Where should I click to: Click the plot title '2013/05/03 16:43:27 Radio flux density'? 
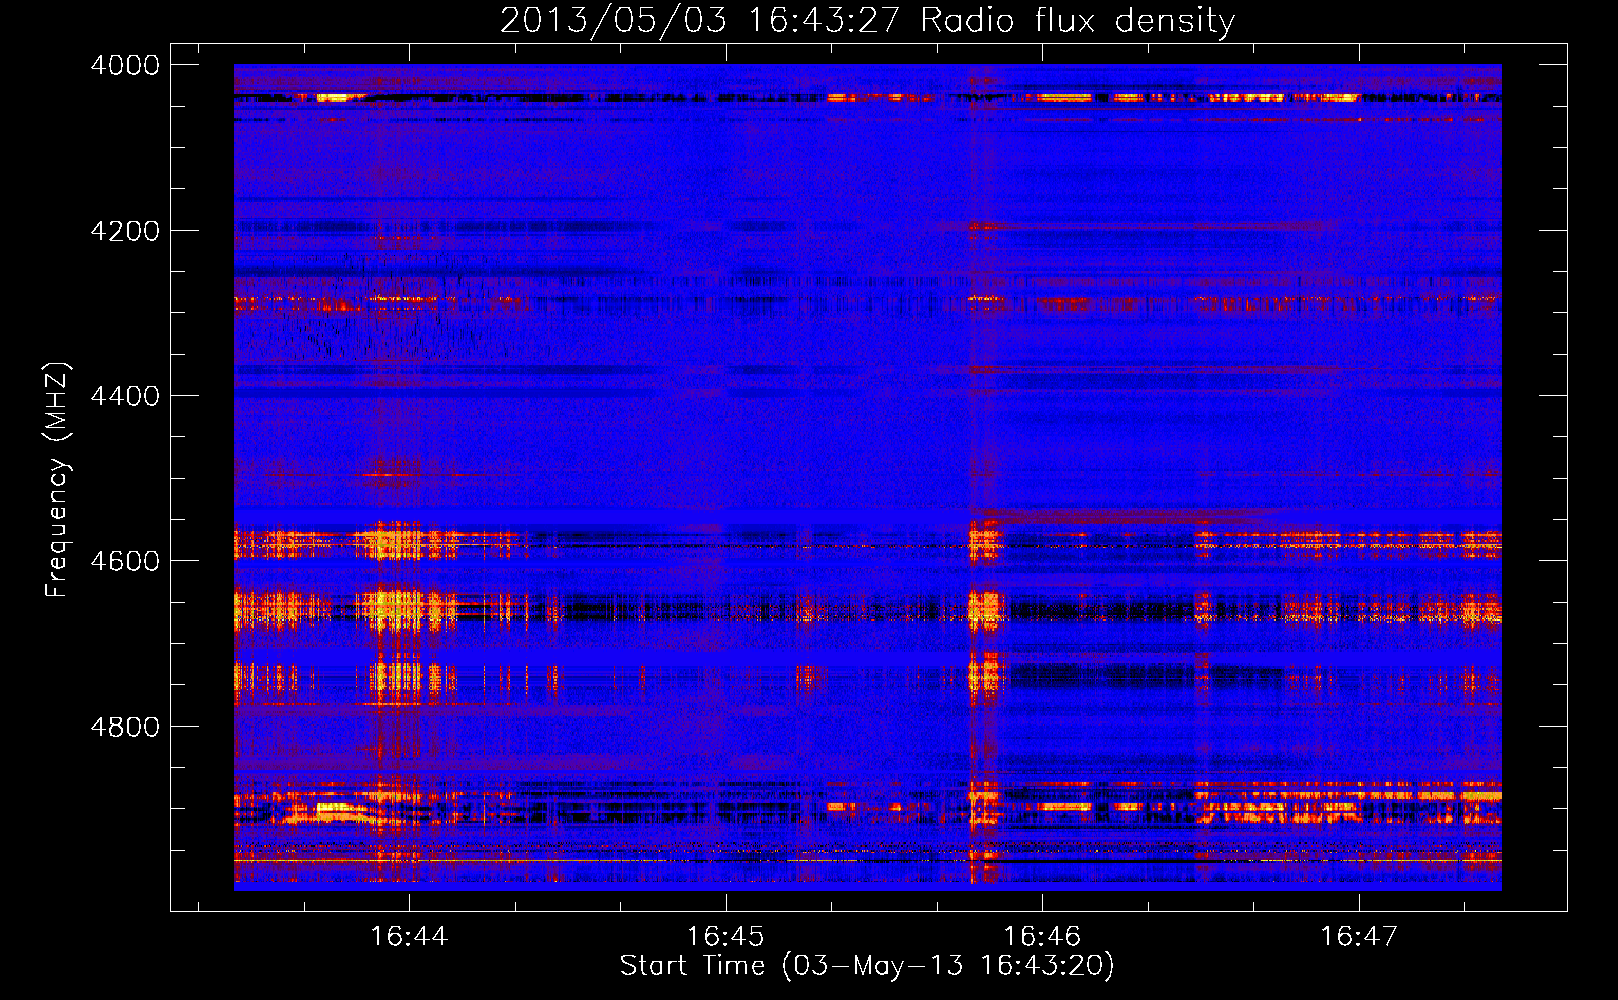[x=867, y=20]
